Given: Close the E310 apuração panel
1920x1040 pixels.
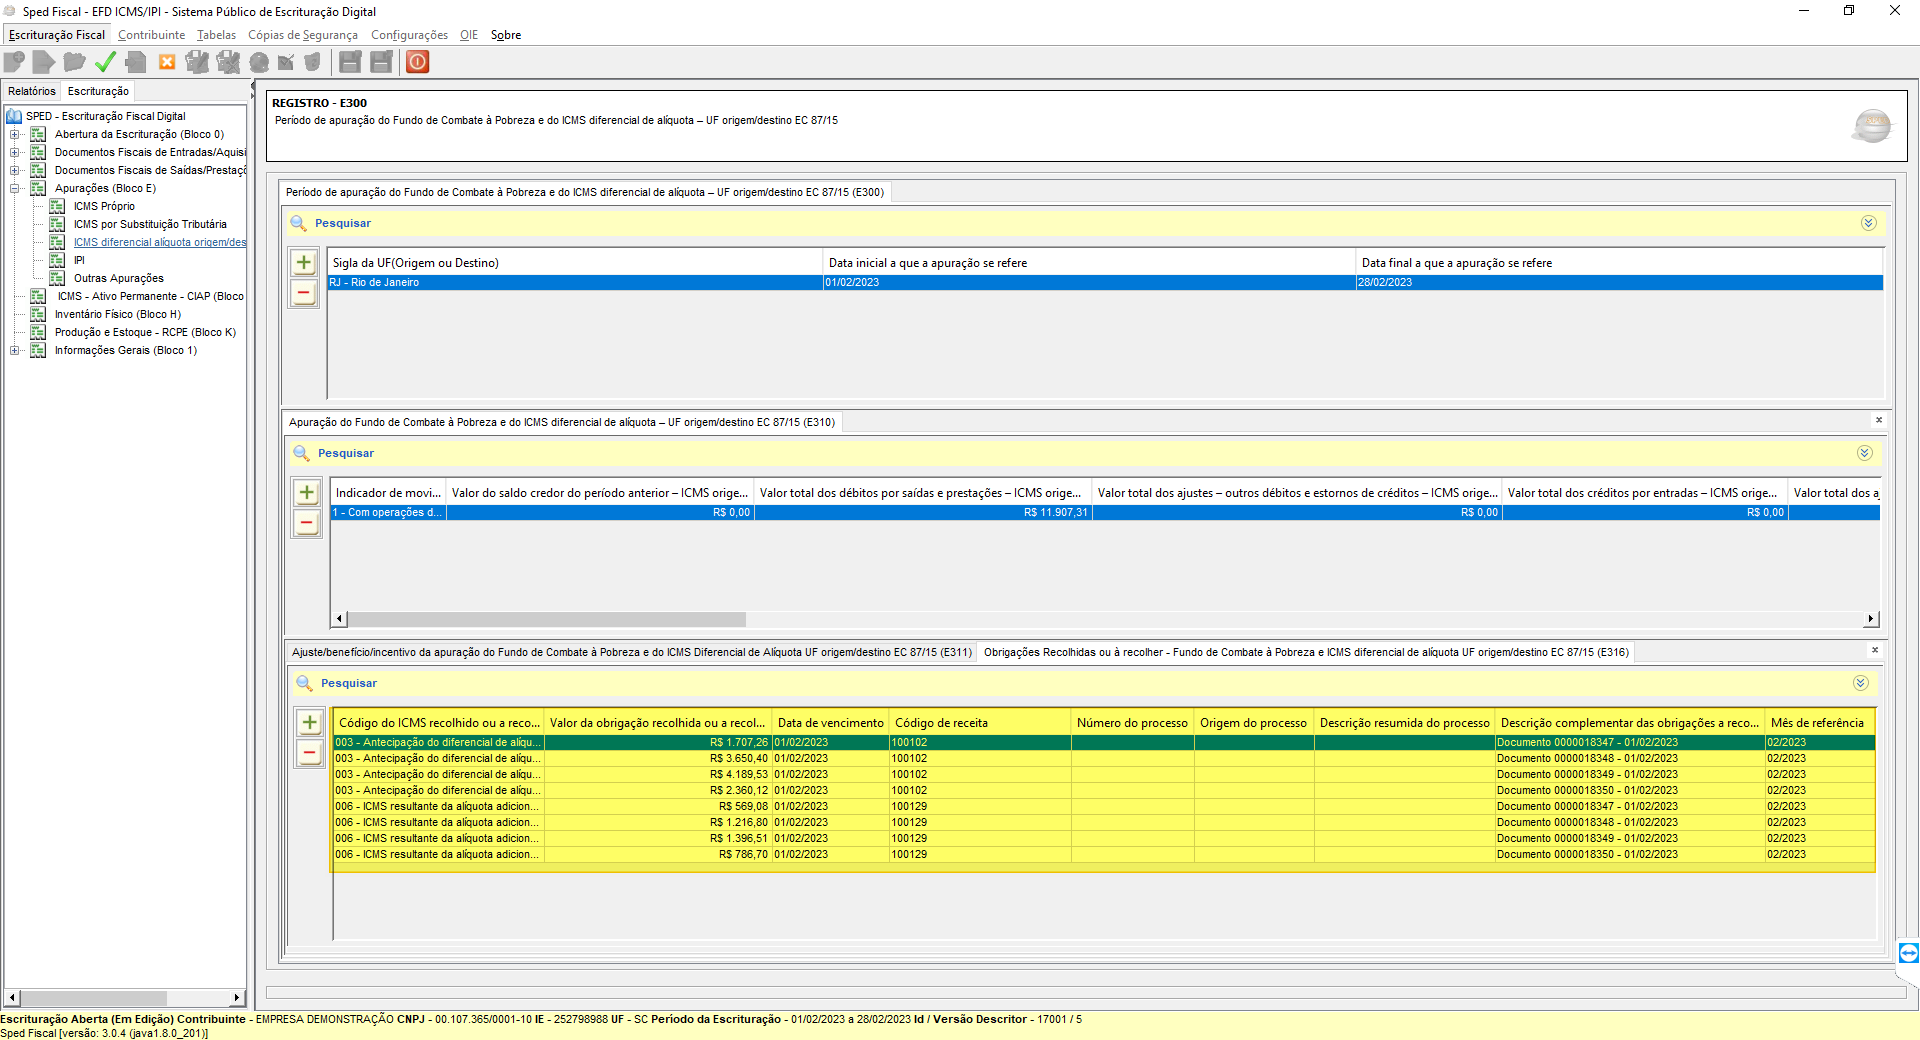Looking at the screenshot, I should click(x=1879, y=420).
